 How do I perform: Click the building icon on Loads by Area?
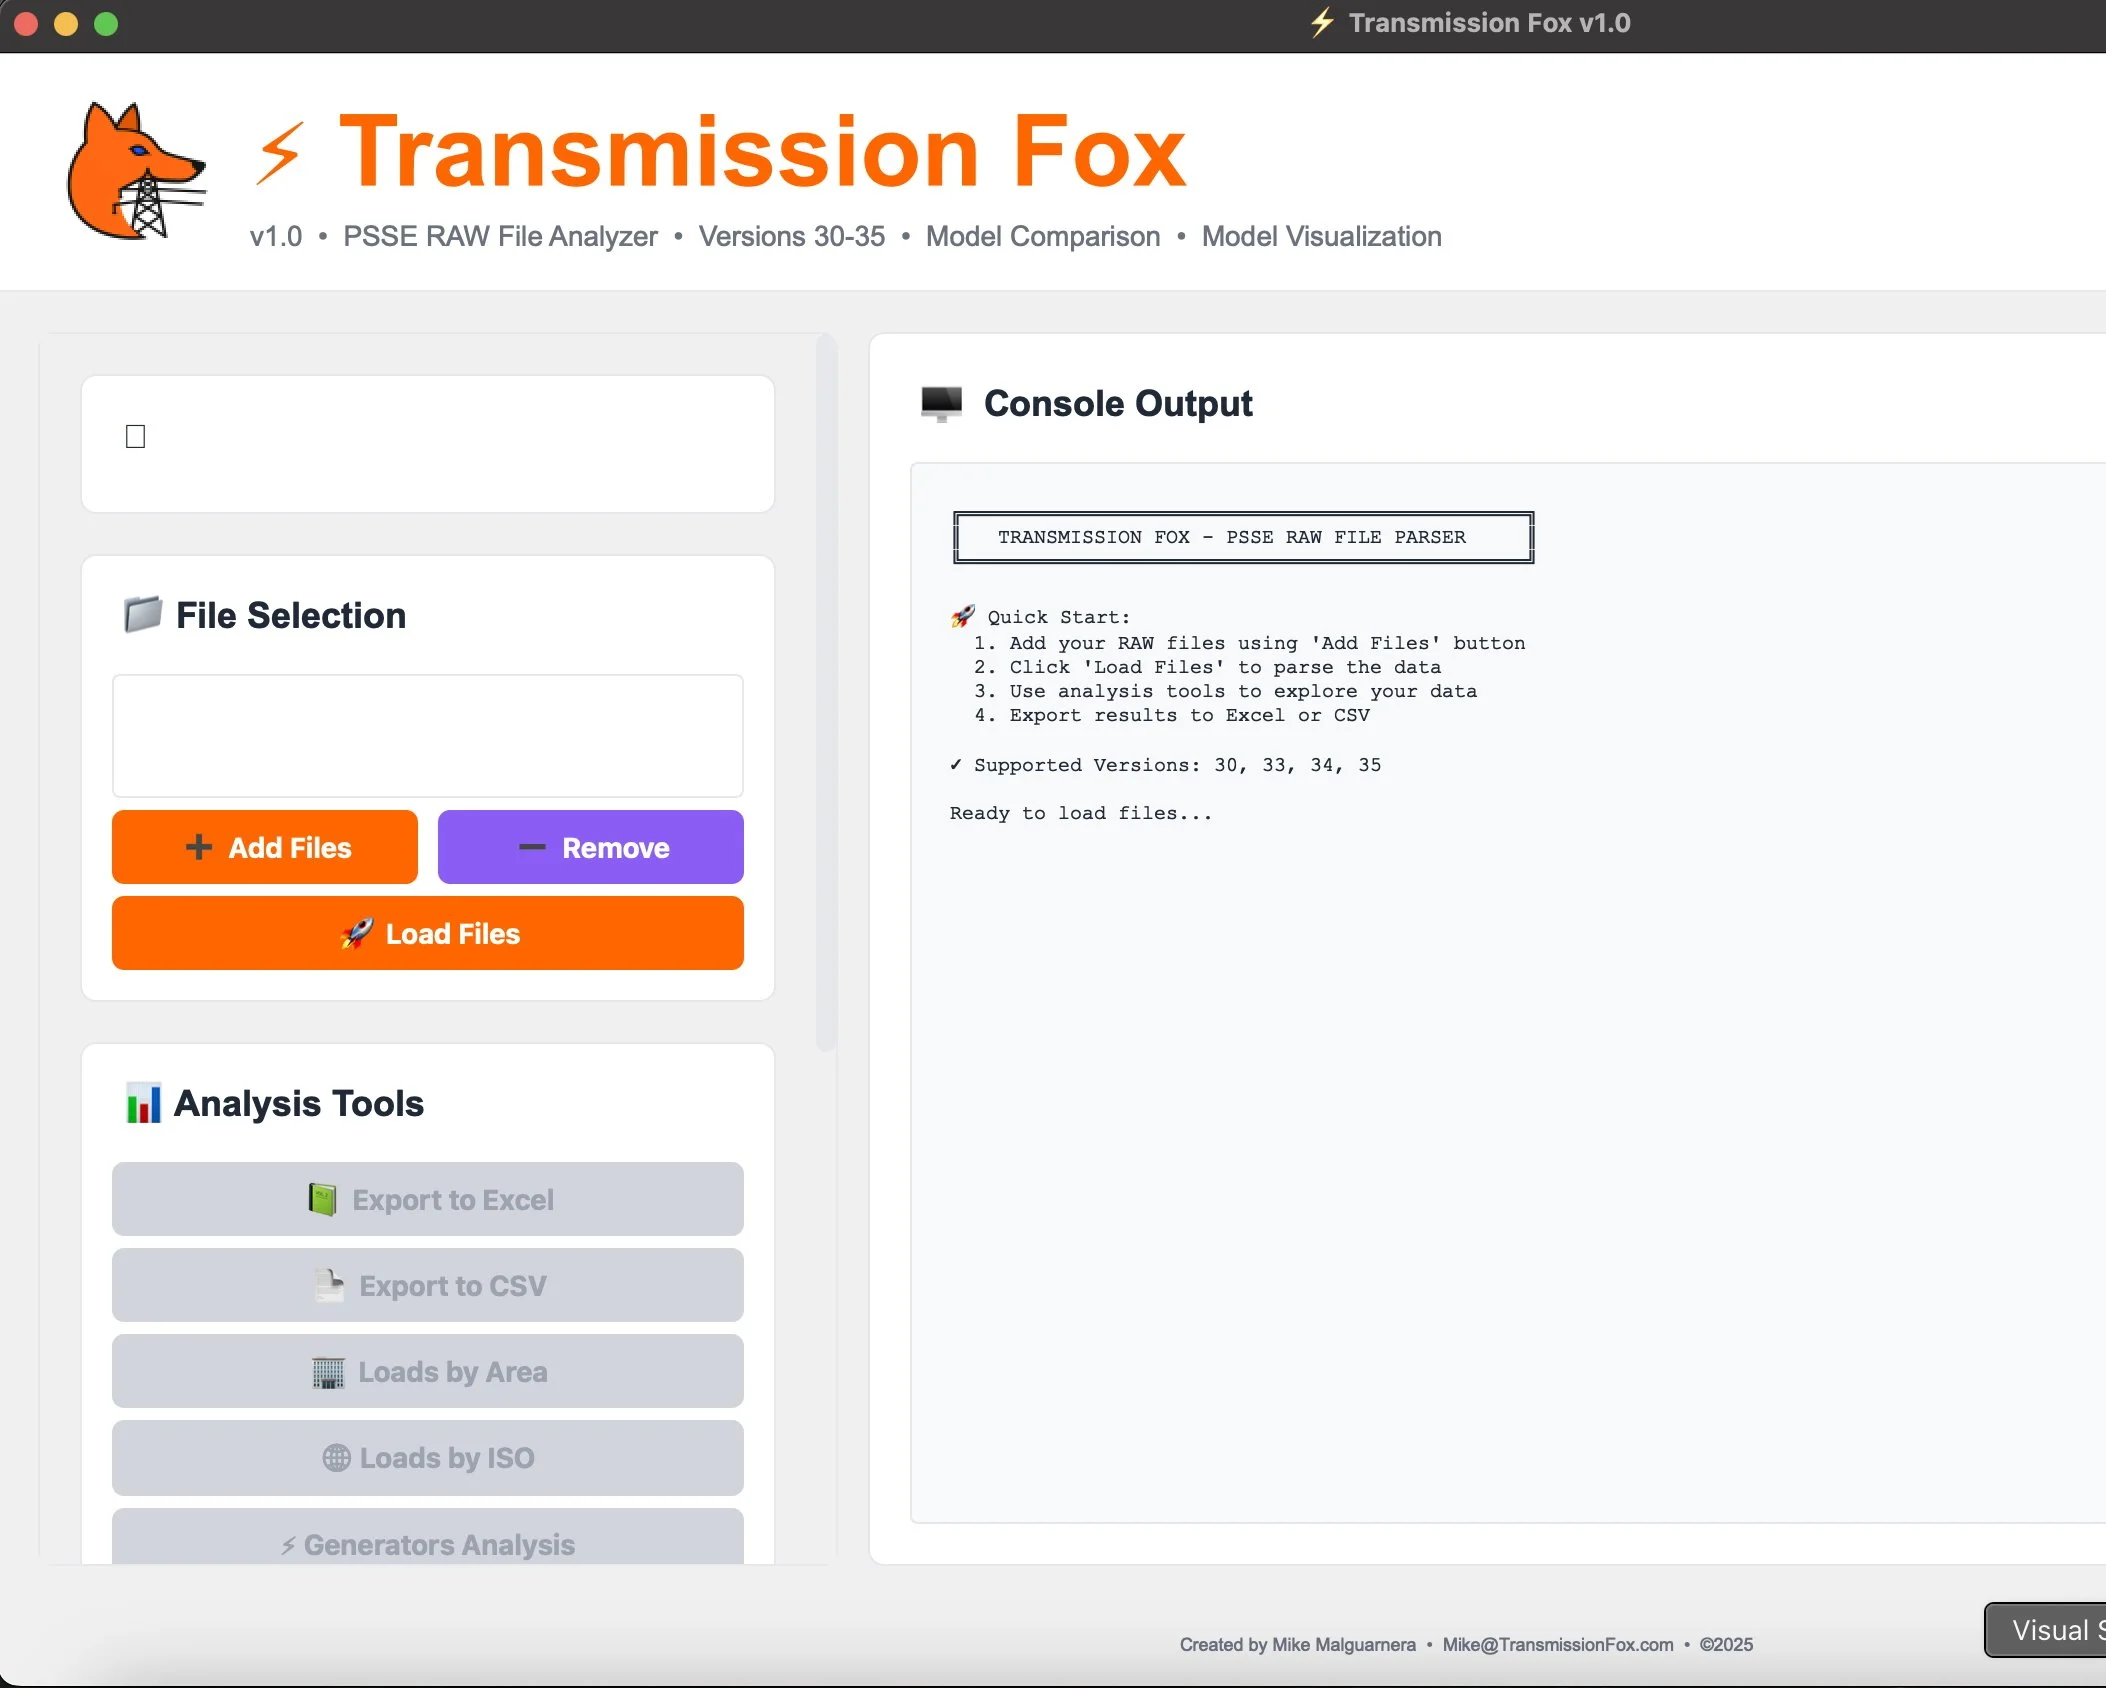pyautogui.click(x=330, y=1371)
